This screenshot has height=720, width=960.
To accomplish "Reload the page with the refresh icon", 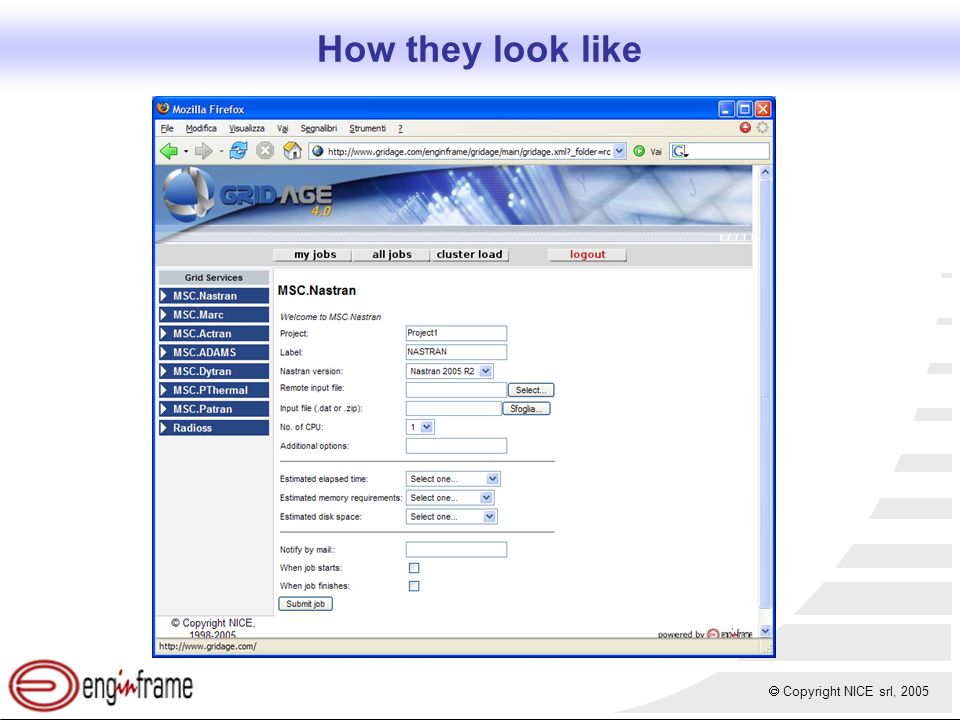I will 238,151.
